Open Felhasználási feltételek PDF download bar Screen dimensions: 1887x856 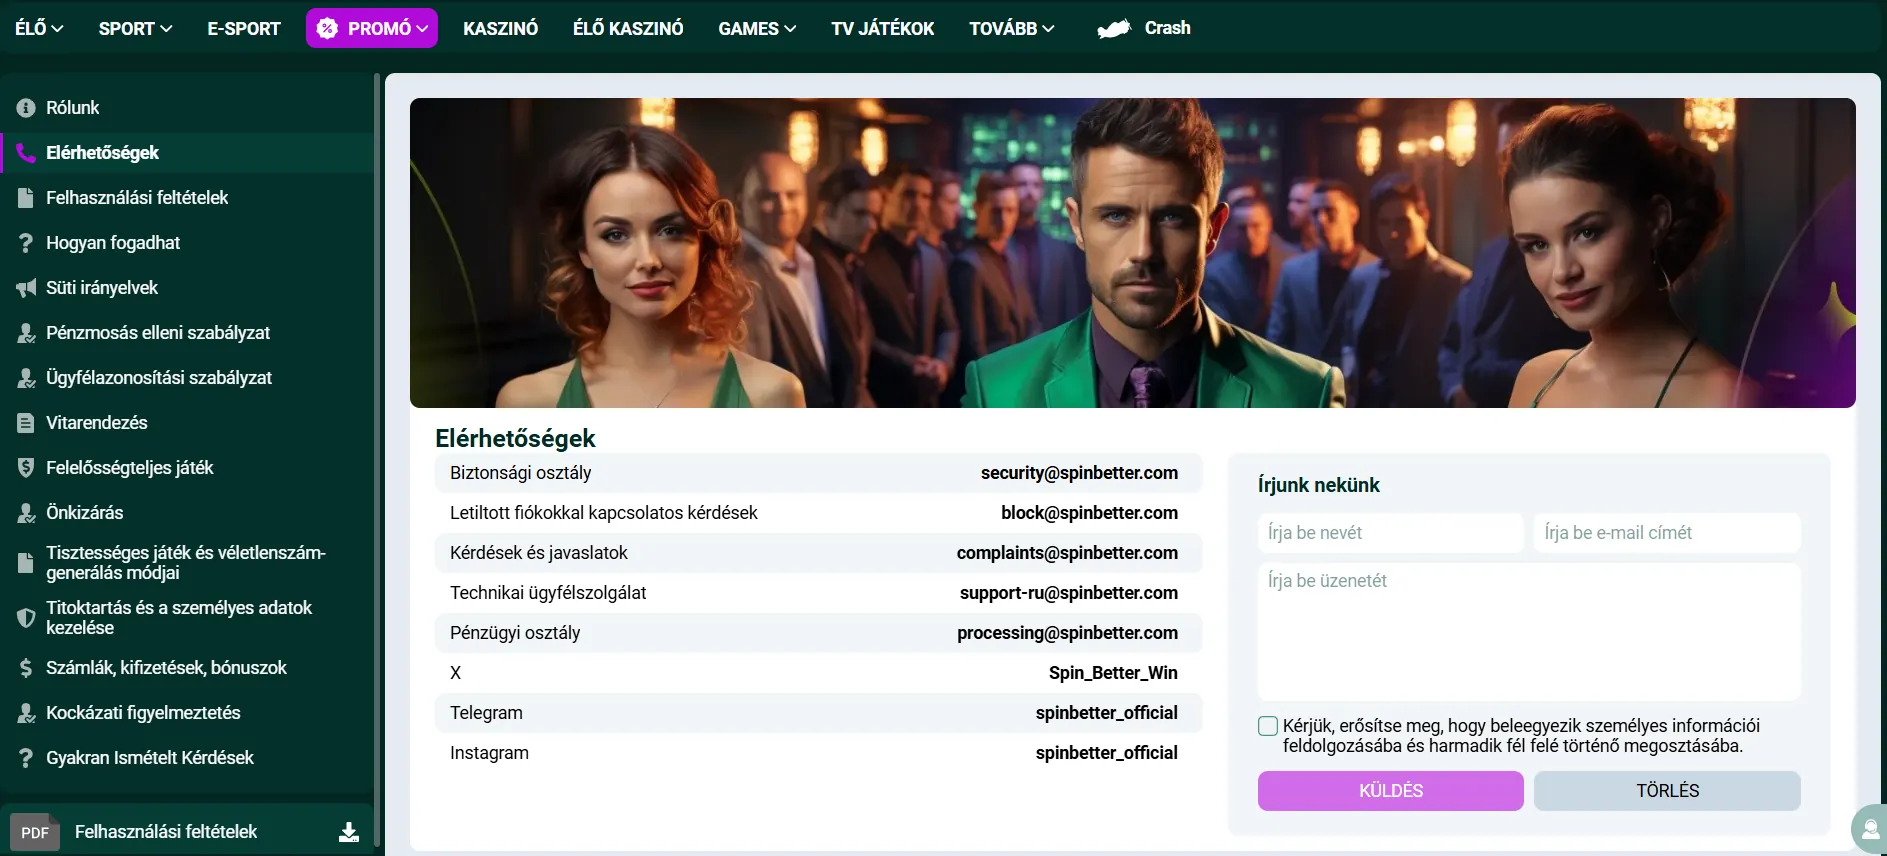(187, 832)
